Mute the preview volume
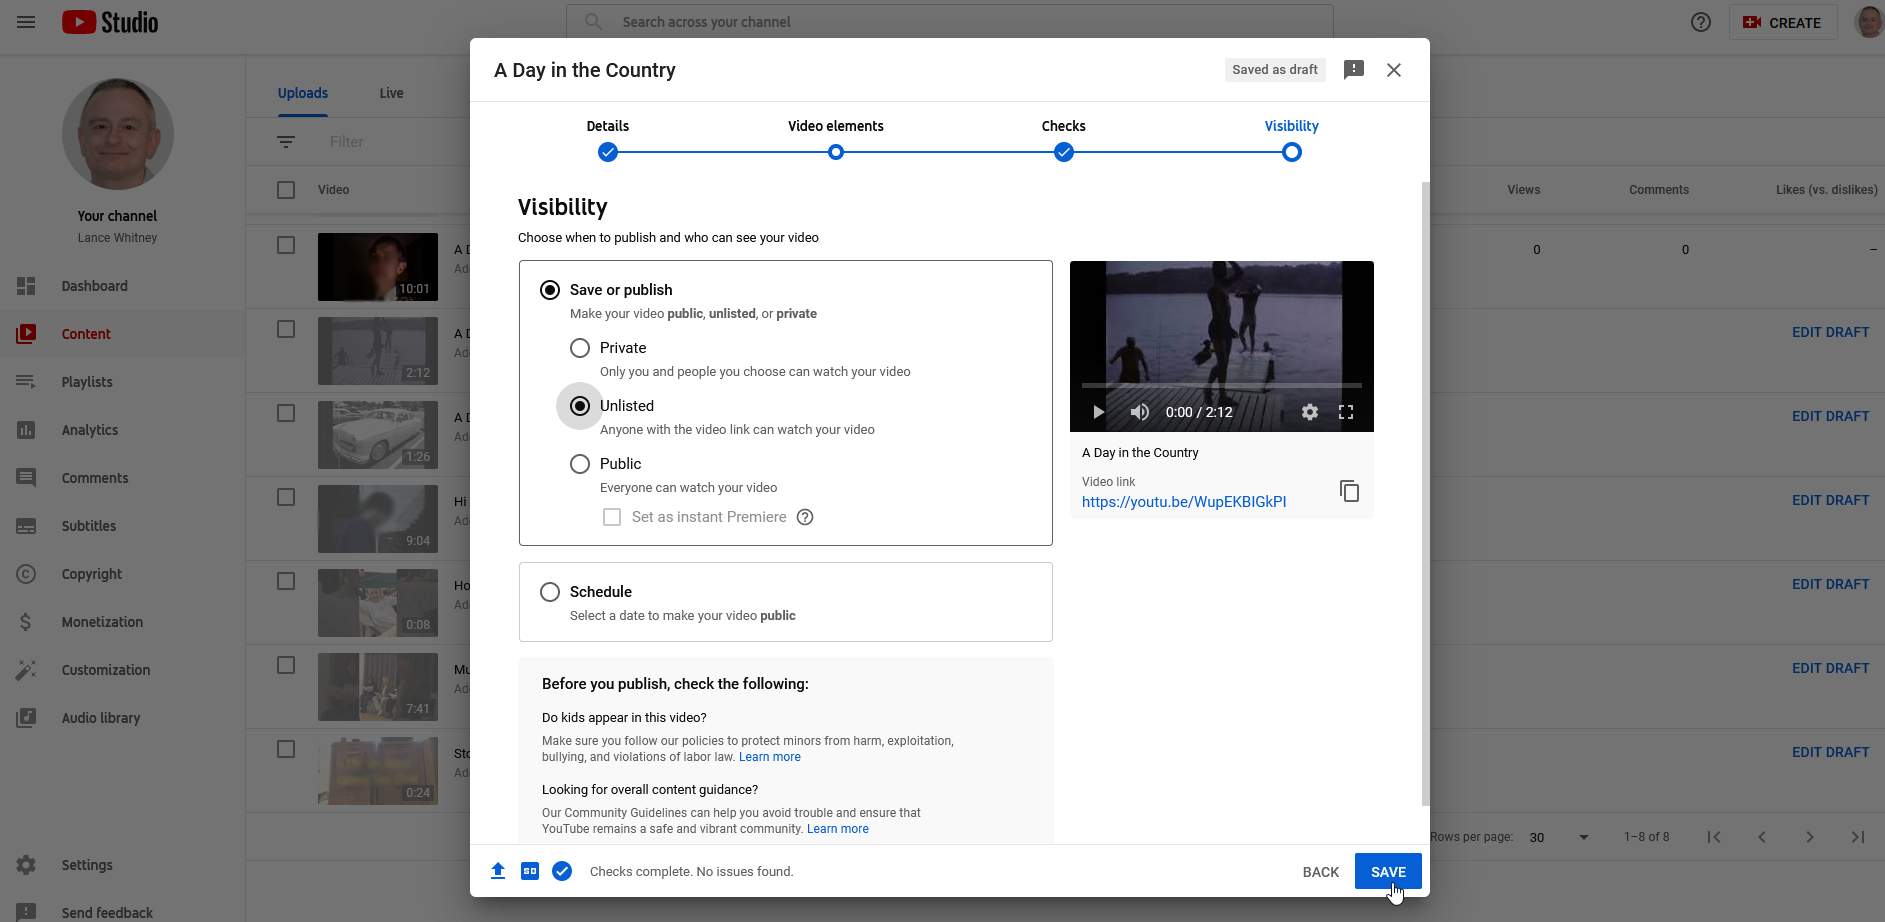Viewport: 1885px width, 922px height. tap(1139, 412)
